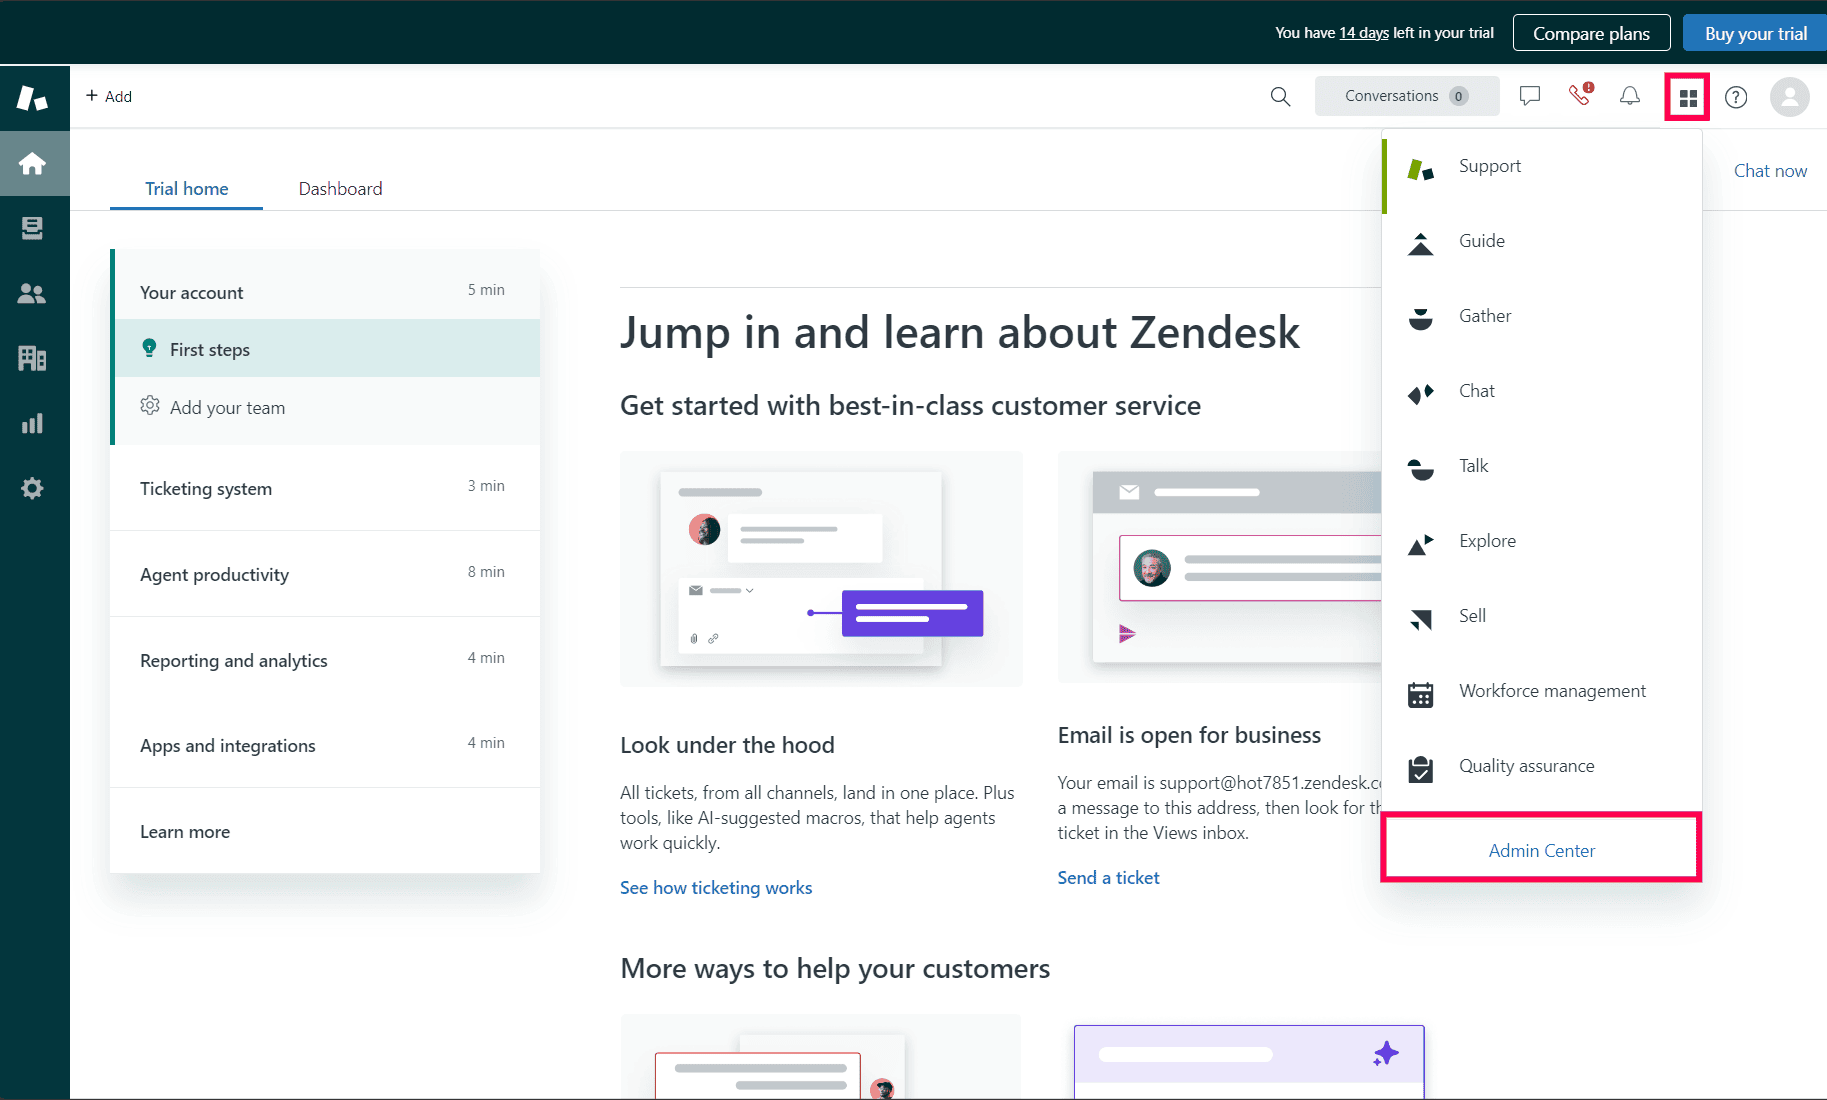Select Sell in the products menu
The image size is (1827, 1100).
coord(1542,616)
